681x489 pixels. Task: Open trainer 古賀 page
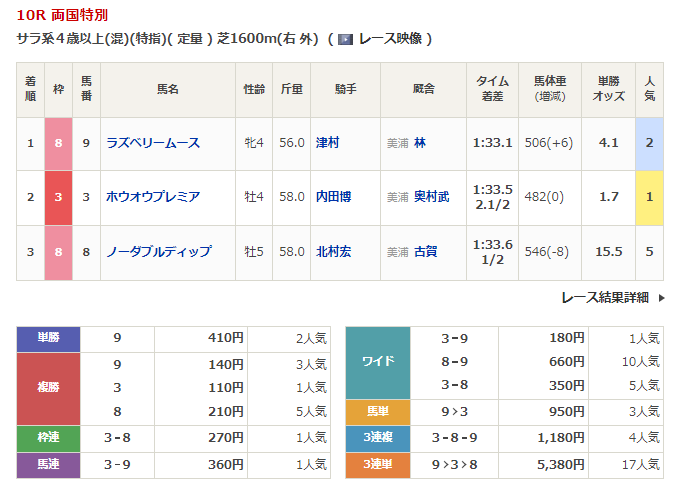coord(426,252)
